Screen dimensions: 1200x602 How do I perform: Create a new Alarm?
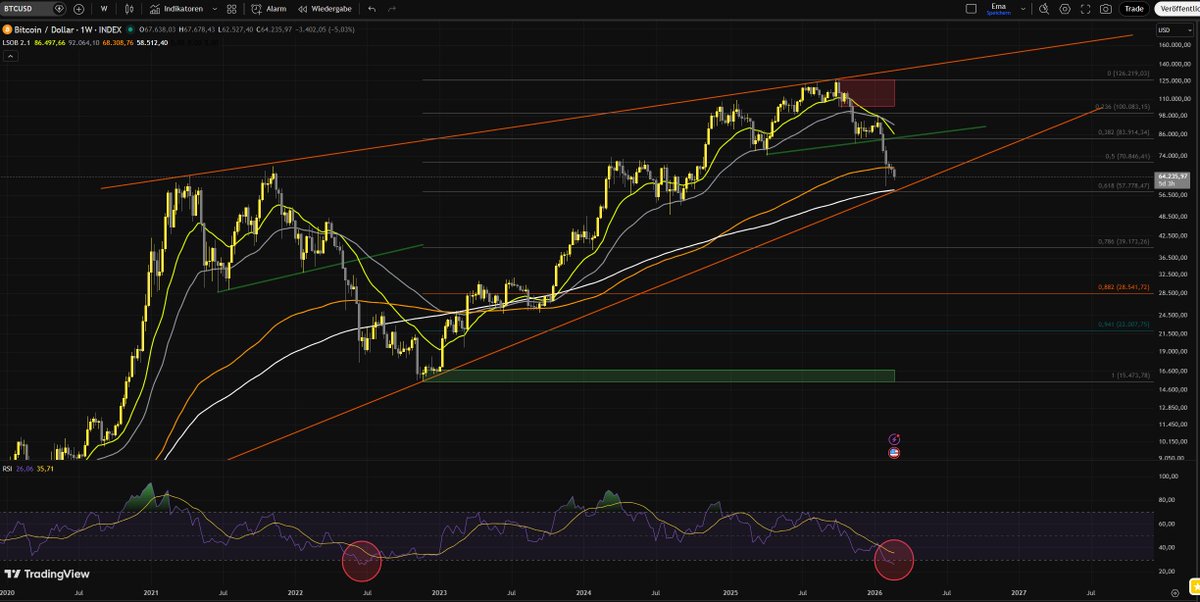269,8
